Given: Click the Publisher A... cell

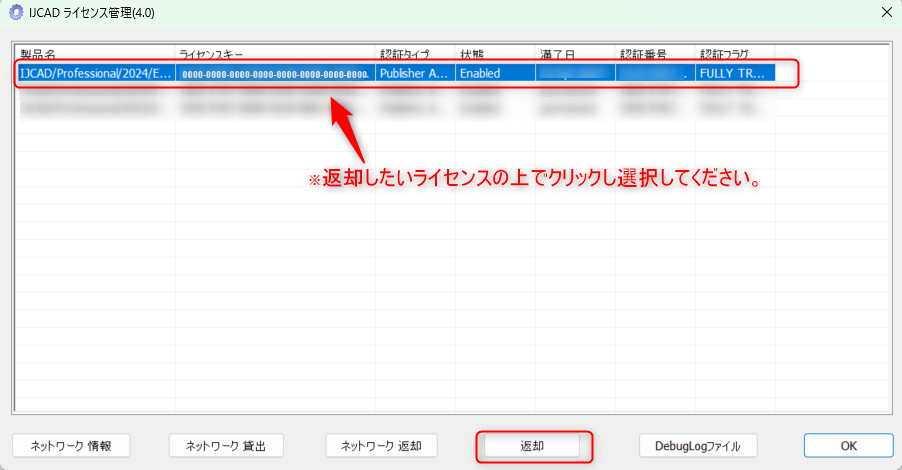Looking at the screenshot, I should click(415, 74).
